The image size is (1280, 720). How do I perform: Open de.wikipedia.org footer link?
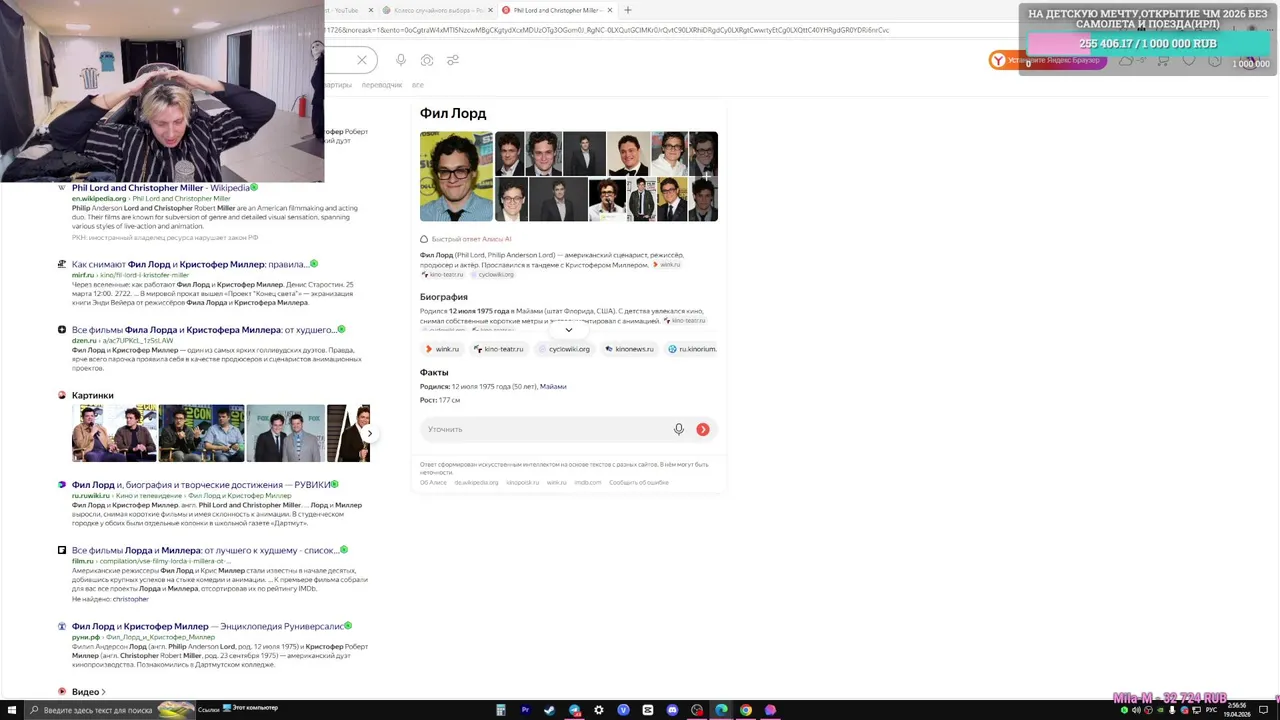point(476,482)
